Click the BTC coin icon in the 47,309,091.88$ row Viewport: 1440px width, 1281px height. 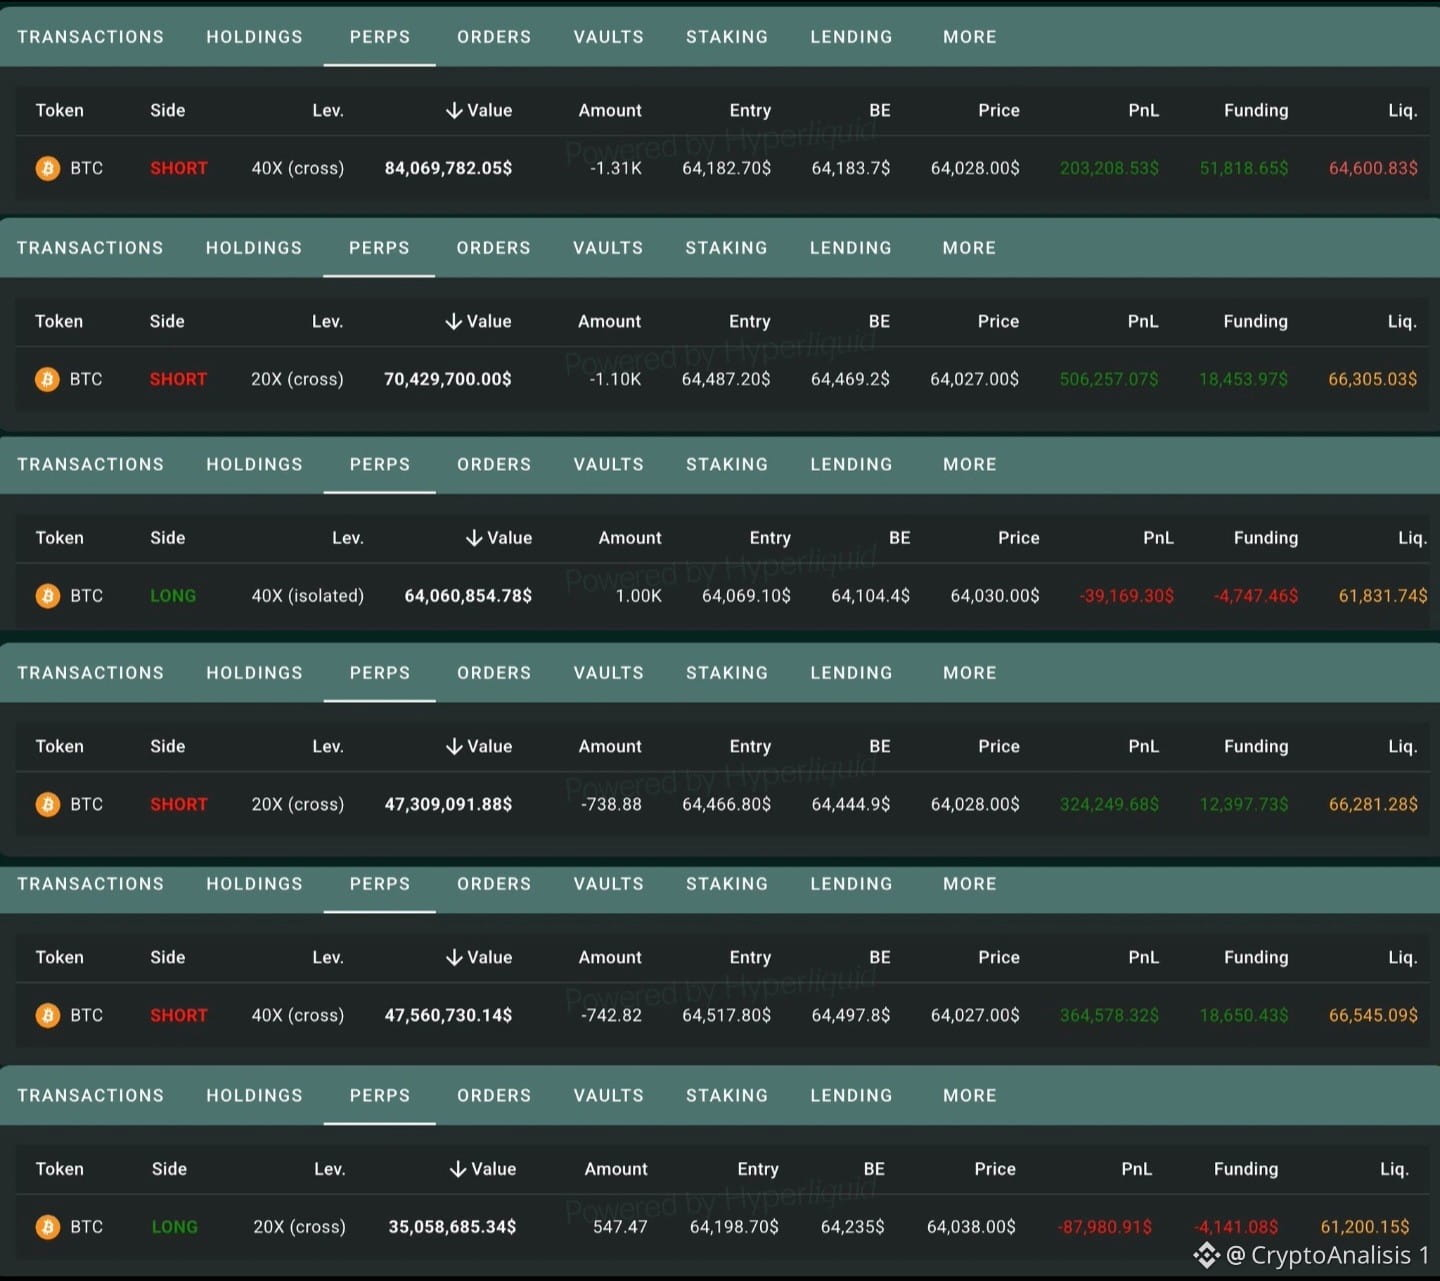click(47, 804)
